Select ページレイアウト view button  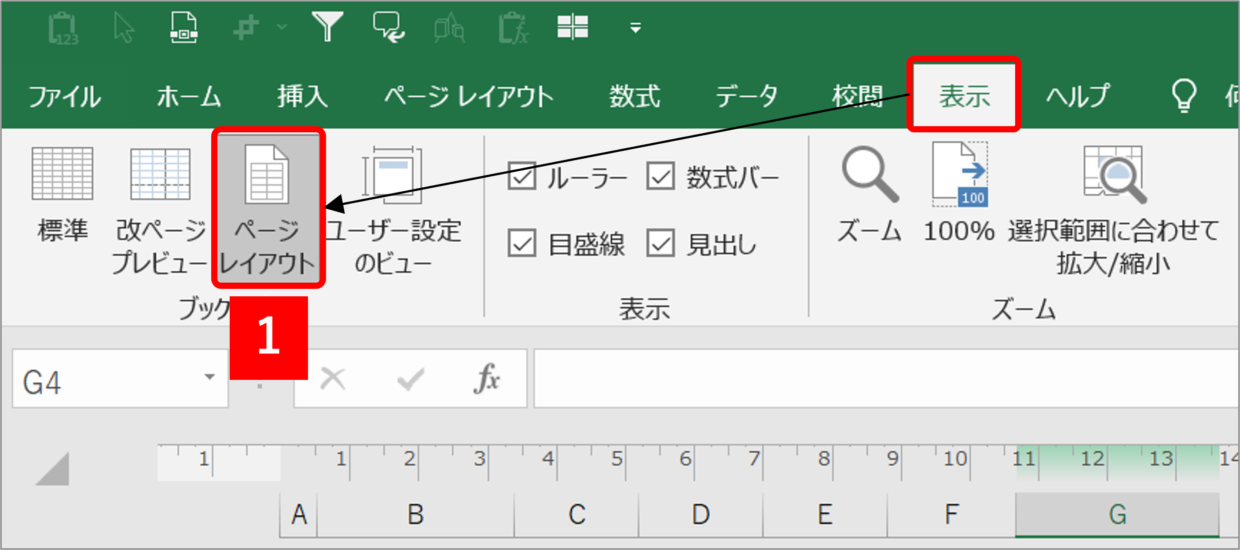[x=267, y=210]
